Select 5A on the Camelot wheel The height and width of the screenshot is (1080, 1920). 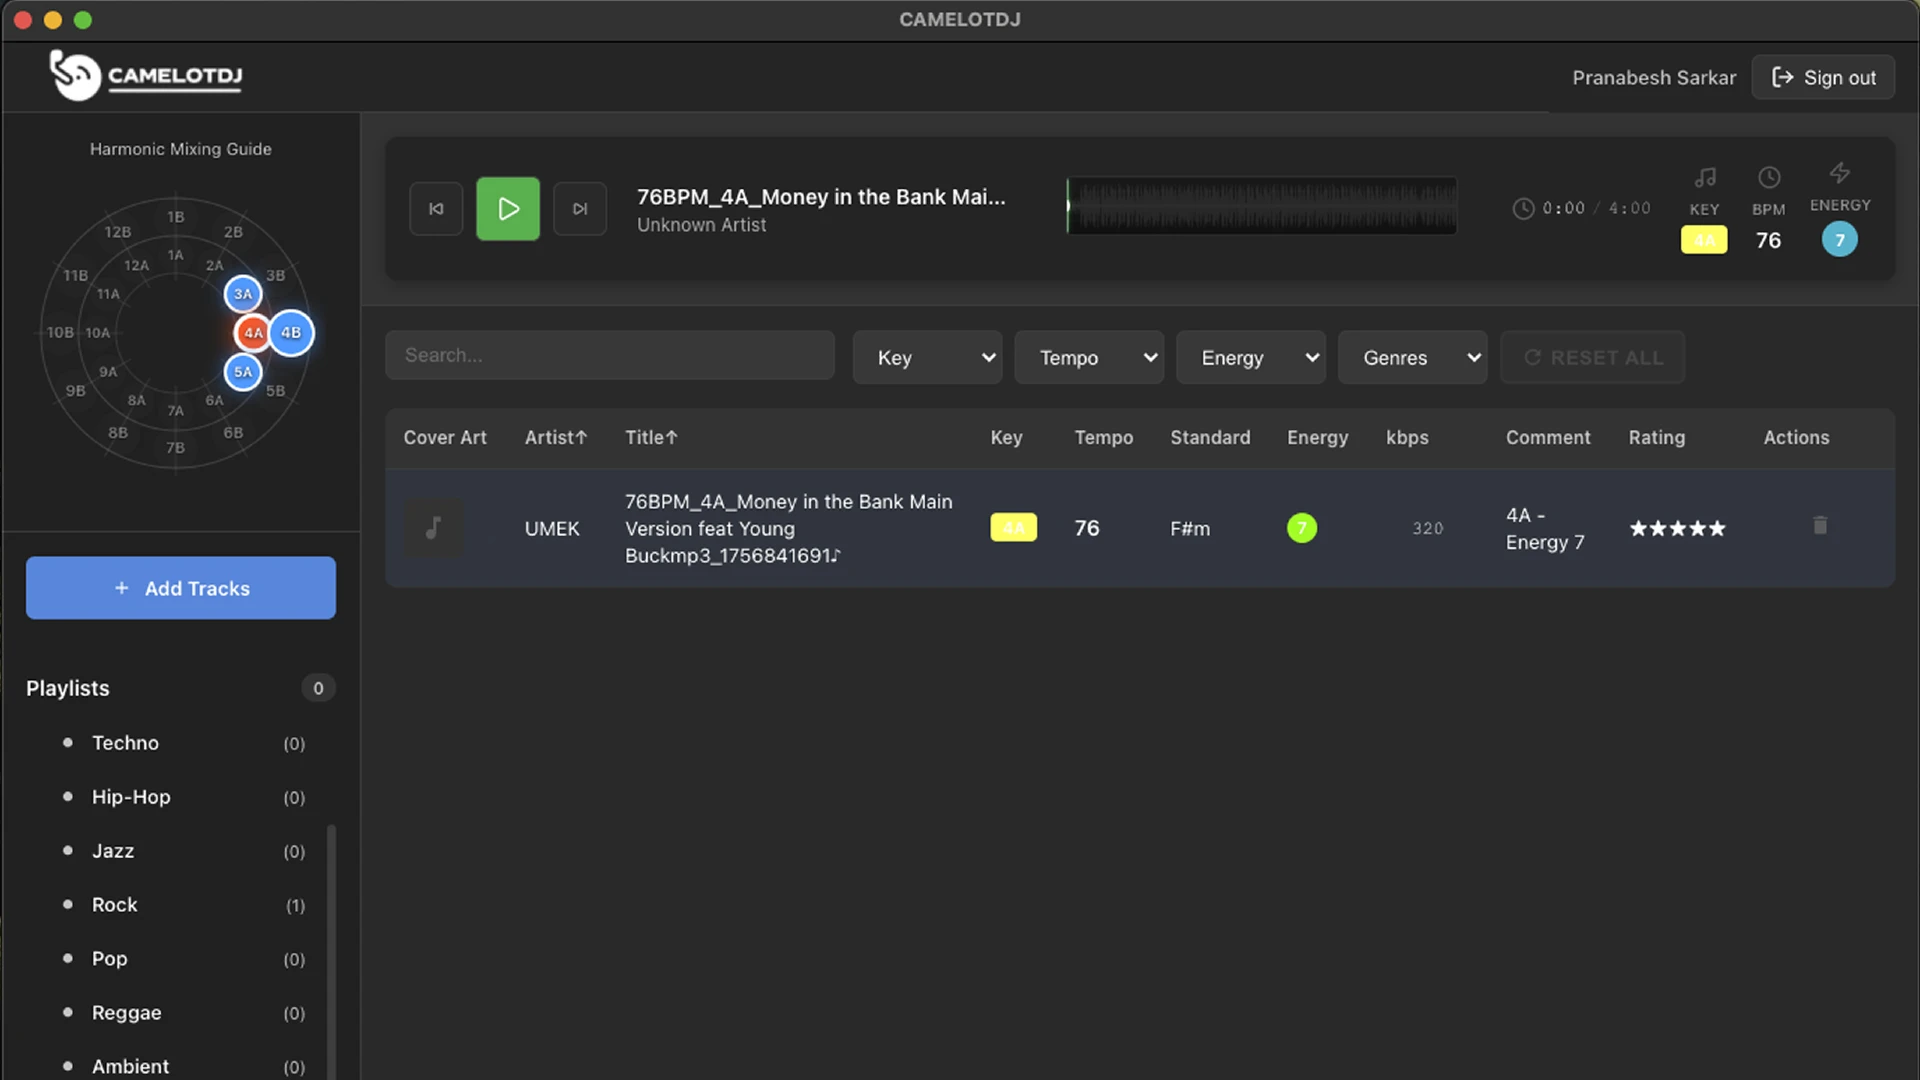click(243, 372)
